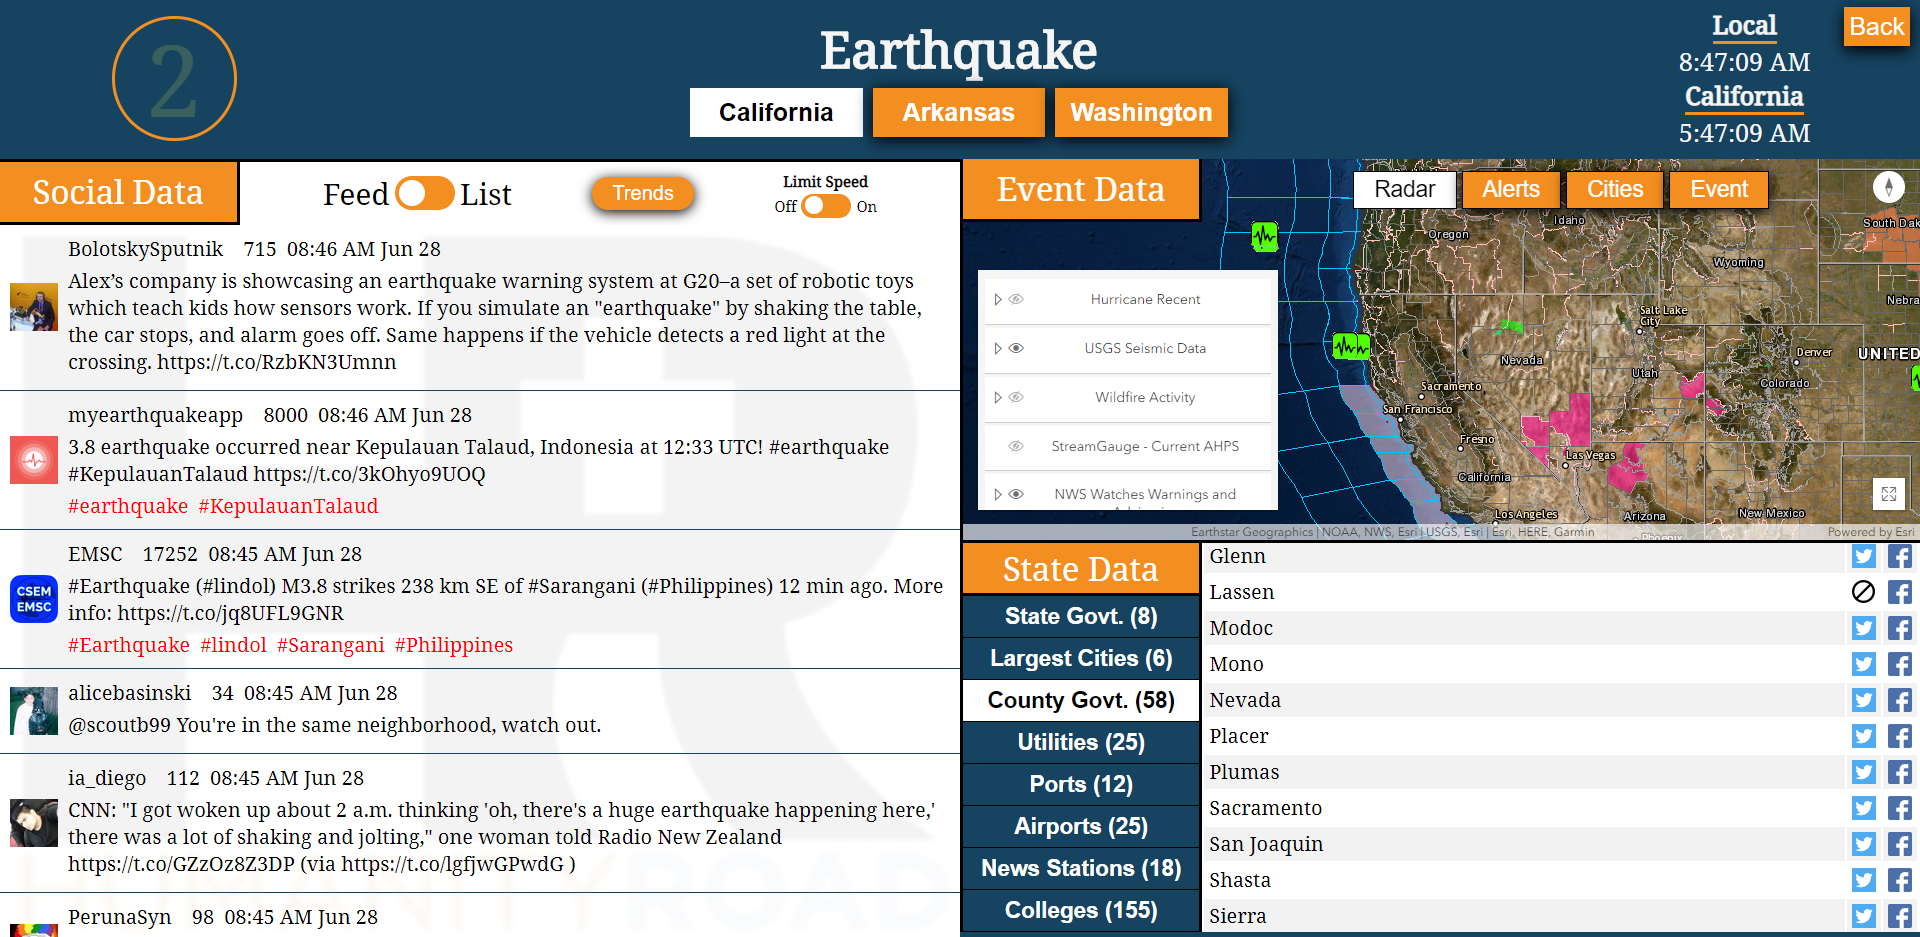Viewport: 1920px width, 937px height.
Task: Click the myearthquakeapp profile avatar
Action: tap(34, 460)
